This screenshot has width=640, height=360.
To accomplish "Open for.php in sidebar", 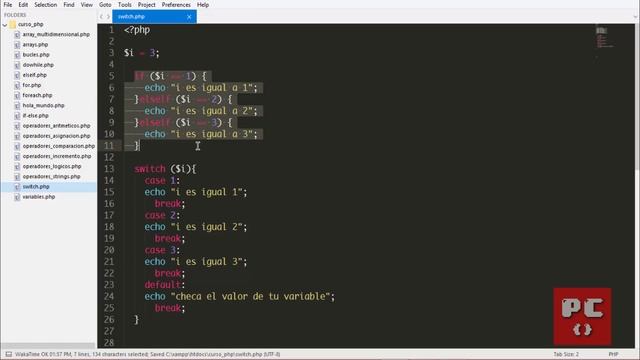I will (x=32, y=85).
